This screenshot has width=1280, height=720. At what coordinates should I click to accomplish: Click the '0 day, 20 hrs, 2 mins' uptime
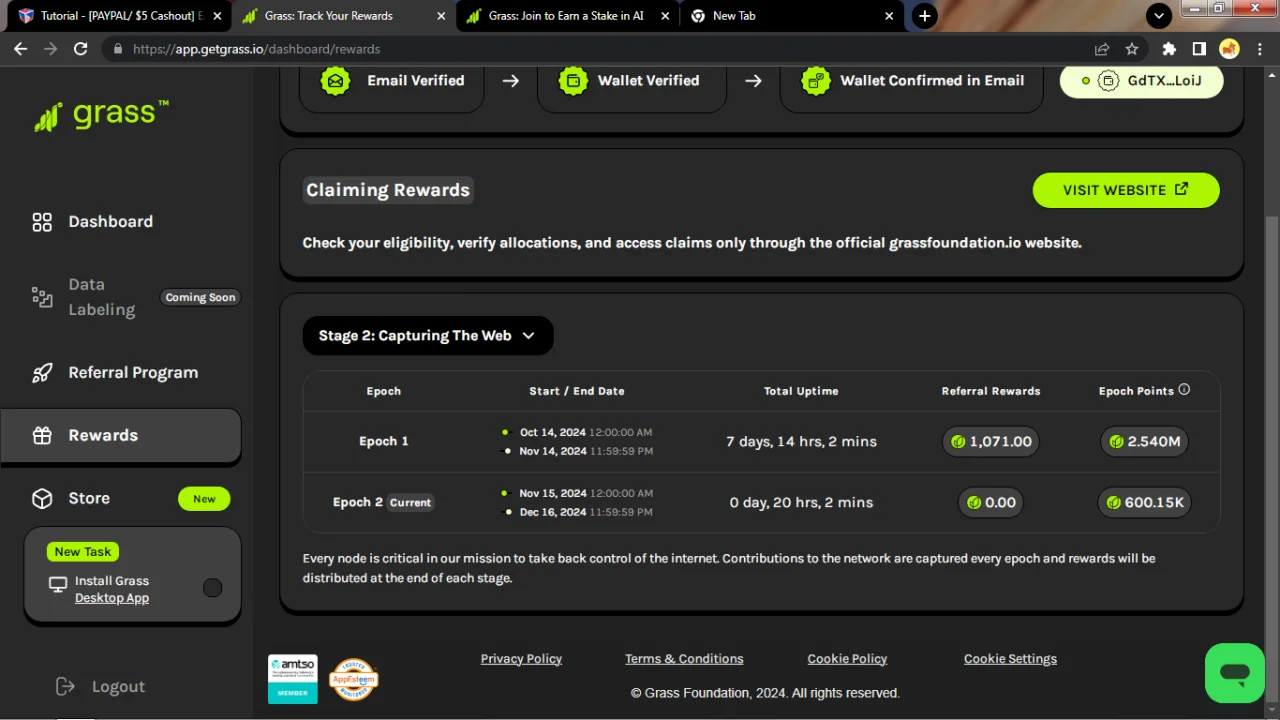click(x=801, y=502)
